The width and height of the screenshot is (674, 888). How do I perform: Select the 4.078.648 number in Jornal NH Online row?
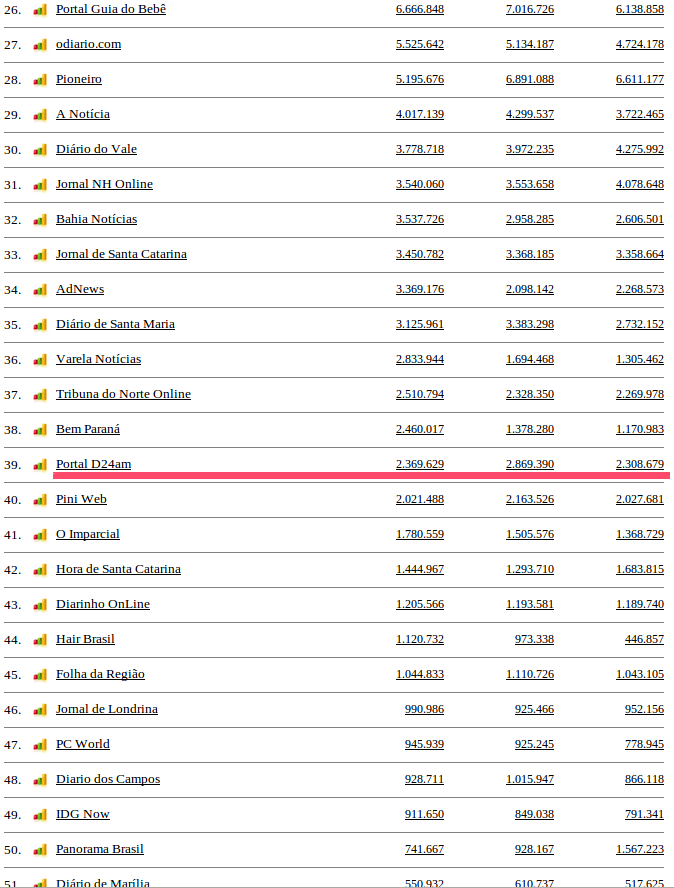click(x=640, y=184)
